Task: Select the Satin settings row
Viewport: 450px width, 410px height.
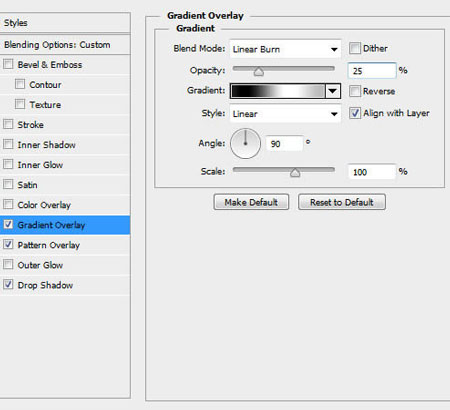Action: click(x=65, y=184)
